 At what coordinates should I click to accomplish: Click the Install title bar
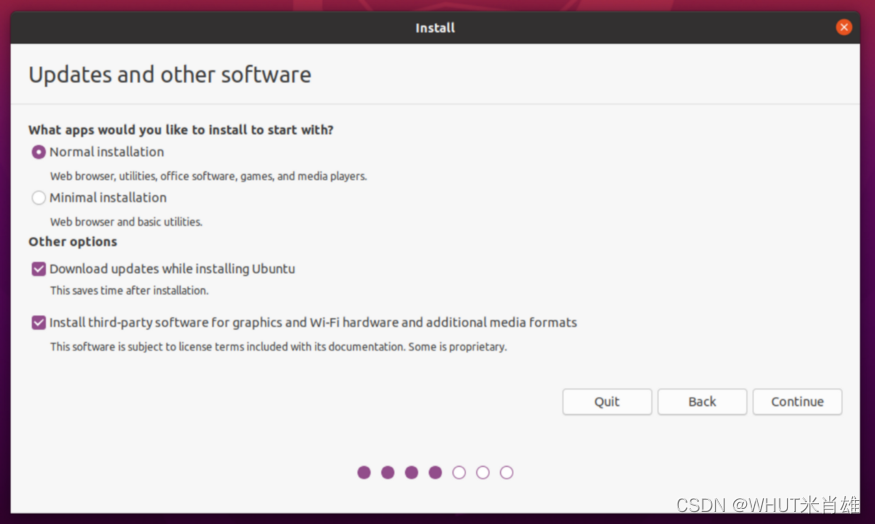[435, 27]
